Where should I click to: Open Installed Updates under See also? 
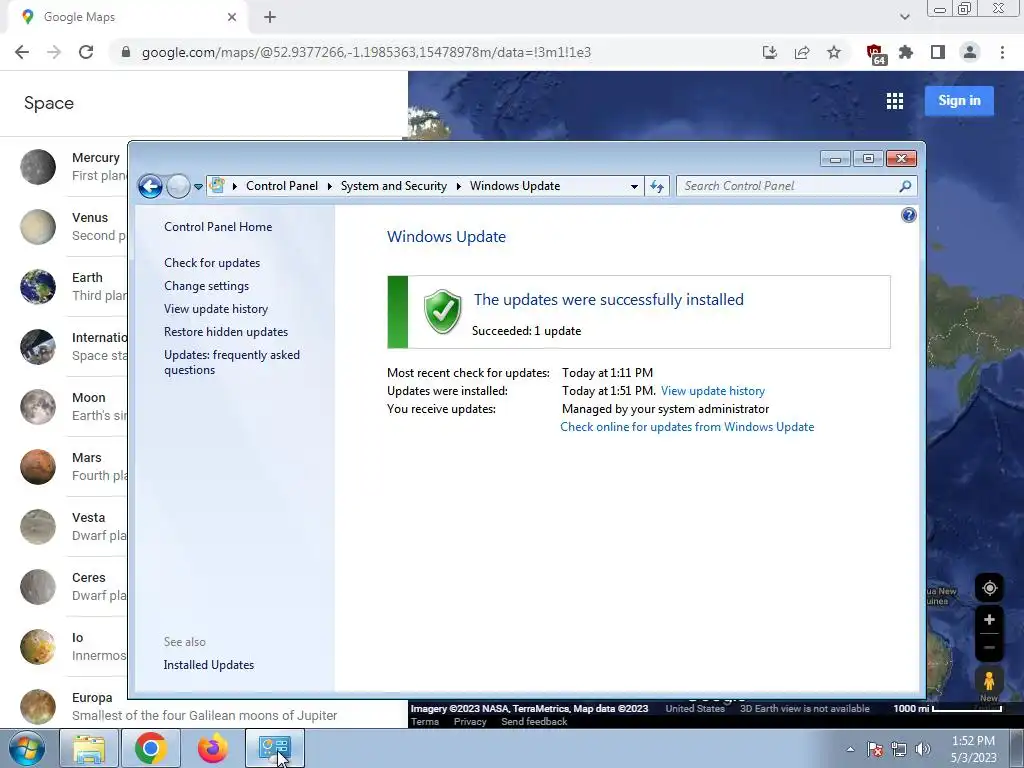click(209, 665)
